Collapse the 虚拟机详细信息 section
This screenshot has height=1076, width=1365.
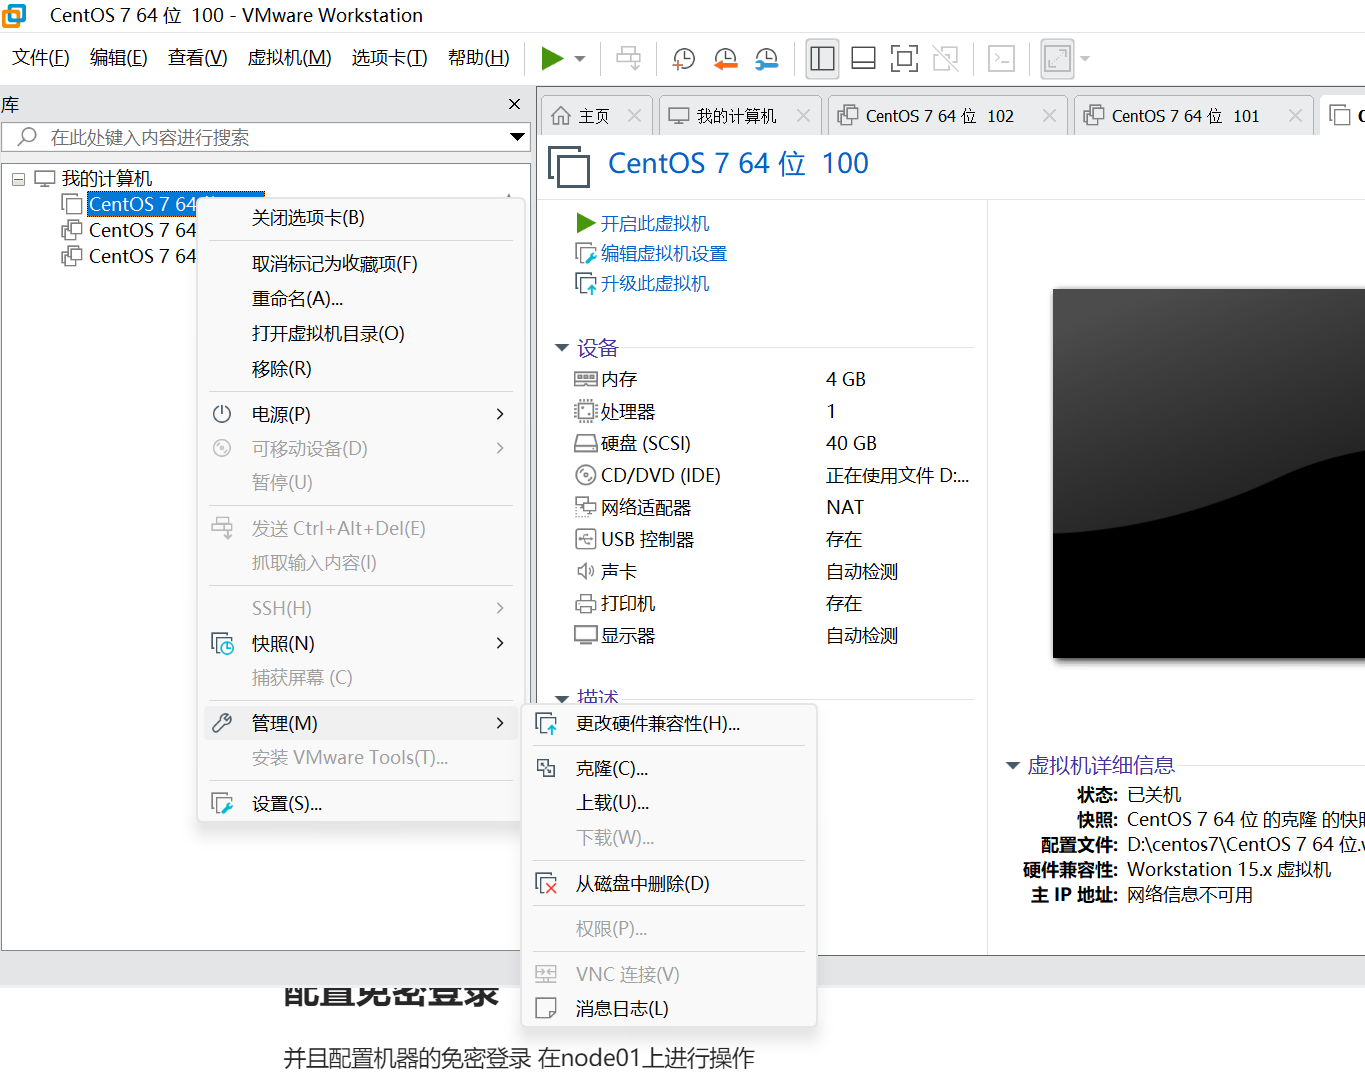(1012, 766)
